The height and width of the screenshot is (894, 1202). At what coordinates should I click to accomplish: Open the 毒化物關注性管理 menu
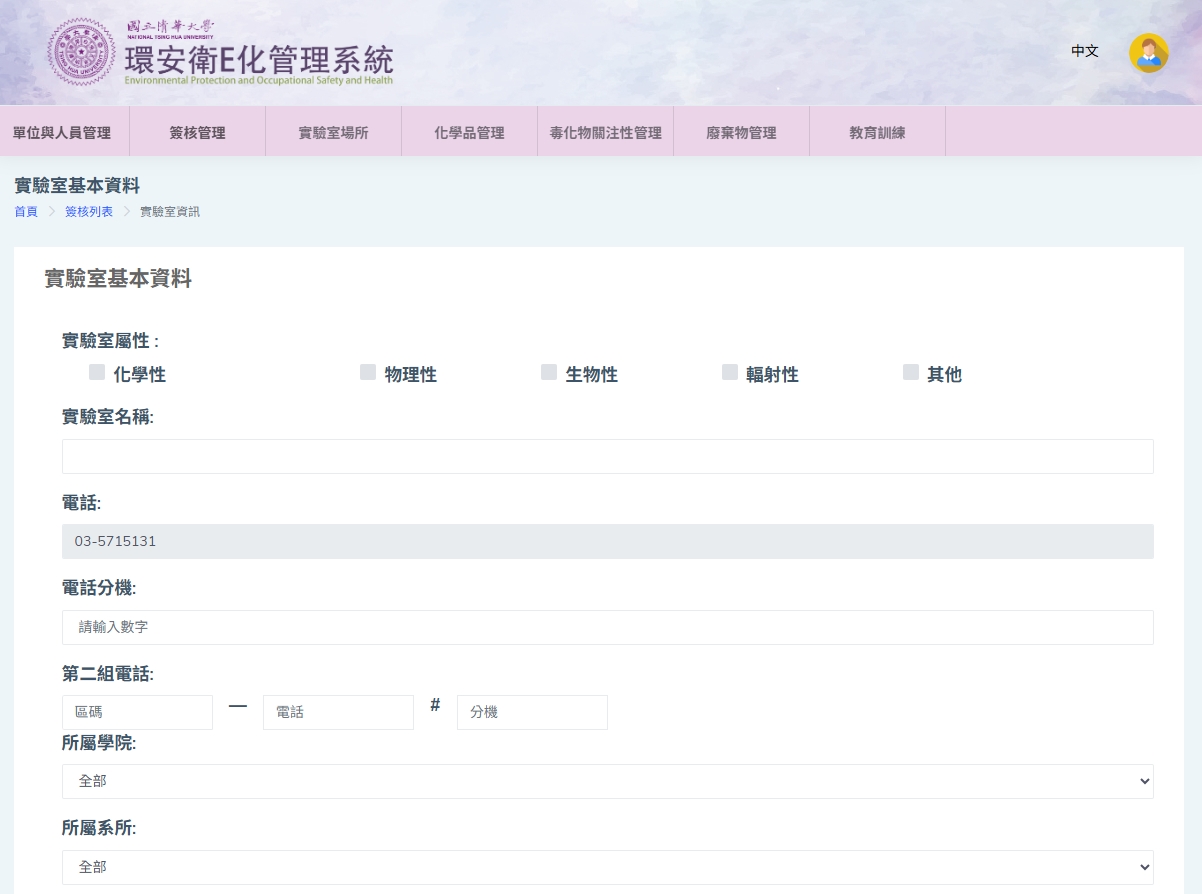tap(605, 133)
